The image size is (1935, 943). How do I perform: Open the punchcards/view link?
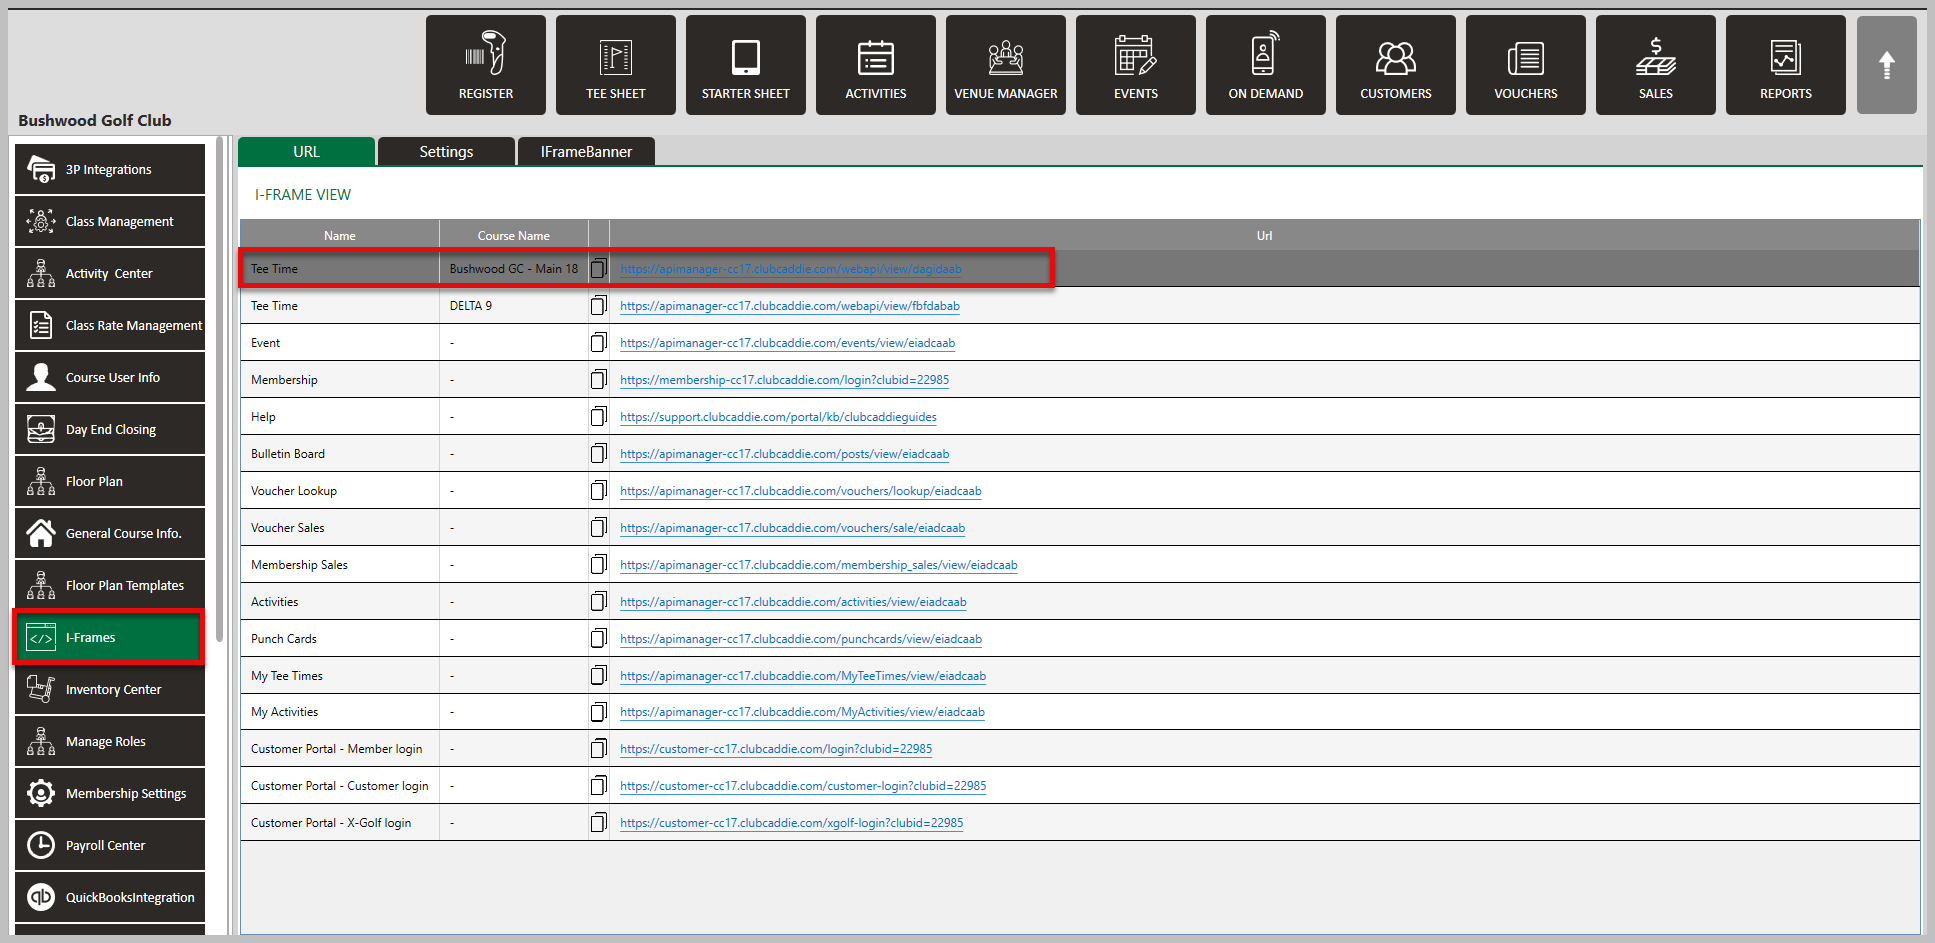pos(801,639)
